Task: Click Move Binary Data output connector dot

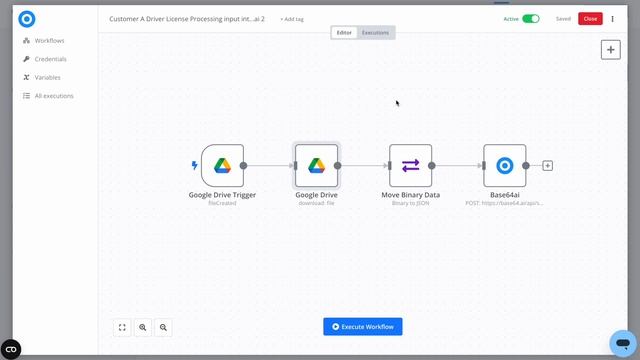Action: click(x=432, y=166)
